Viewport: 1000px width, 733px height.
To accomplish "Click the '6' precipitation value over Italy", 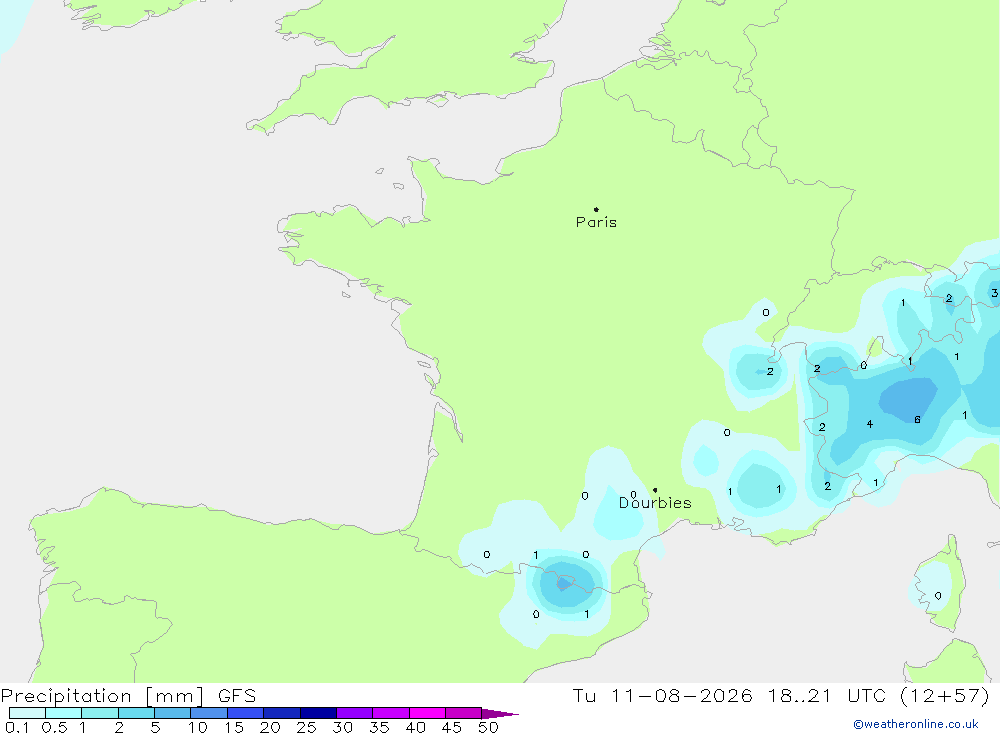I will coord(917,419).
